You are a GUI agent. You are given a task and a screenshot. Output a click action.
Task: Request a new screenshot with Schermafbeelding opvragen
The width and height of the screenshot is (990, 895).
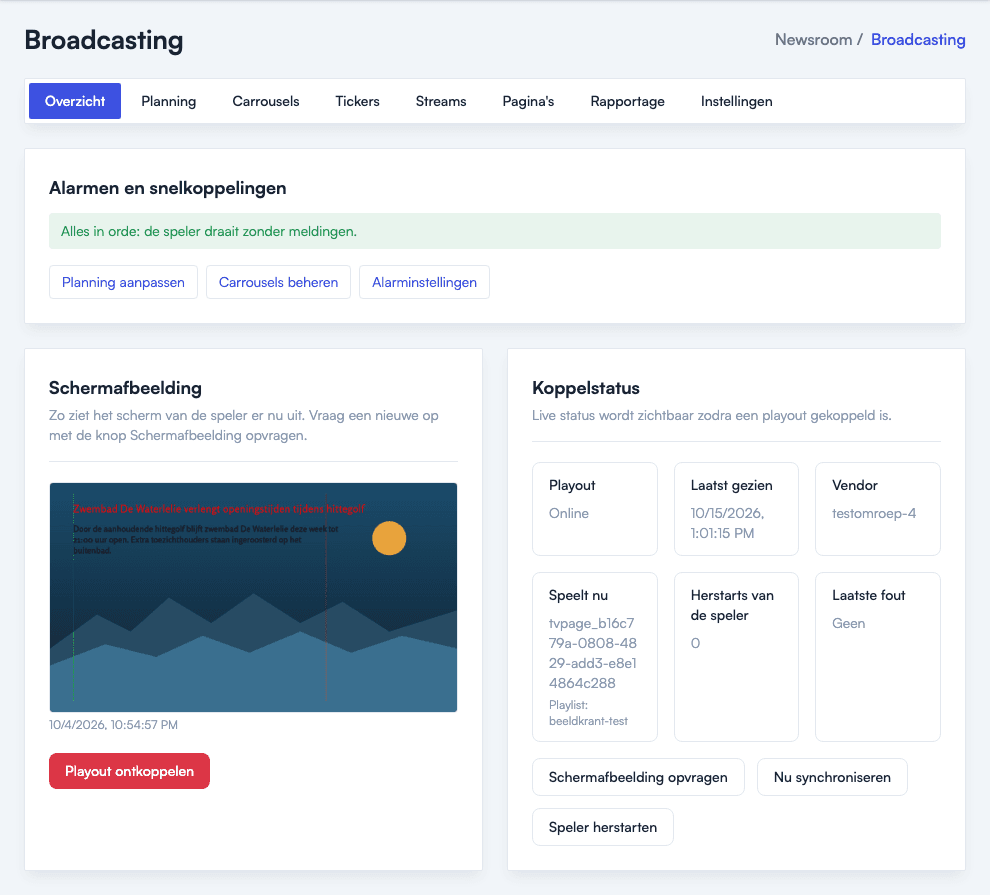pyautogui.click(x=638, y=777)
